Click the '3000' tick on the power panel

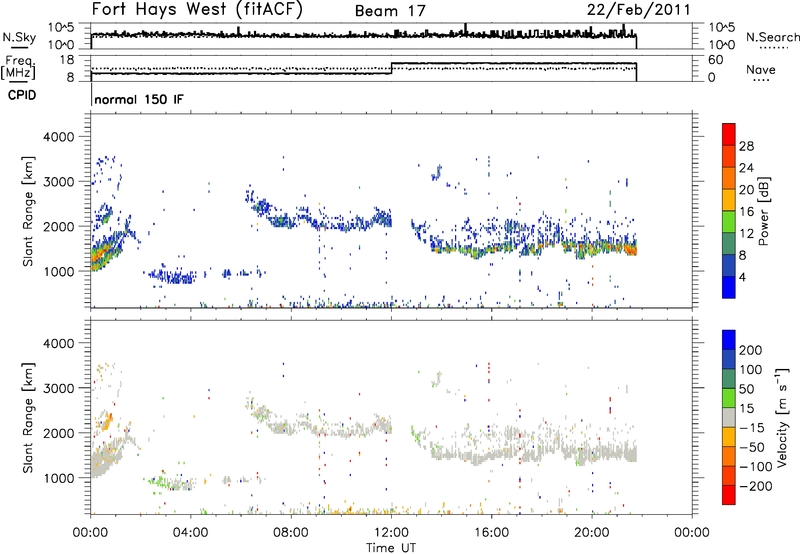pyautogui.click(x=58, y=182)
